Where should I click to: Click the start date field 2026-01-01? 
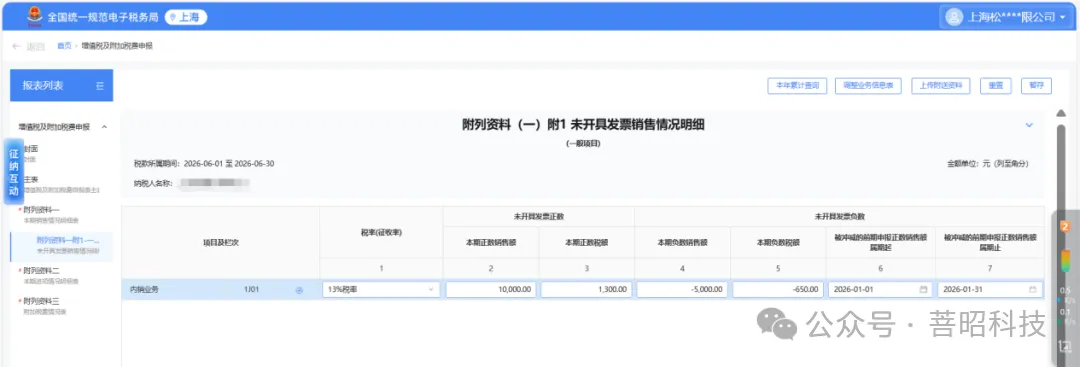(x=880, y=290)
